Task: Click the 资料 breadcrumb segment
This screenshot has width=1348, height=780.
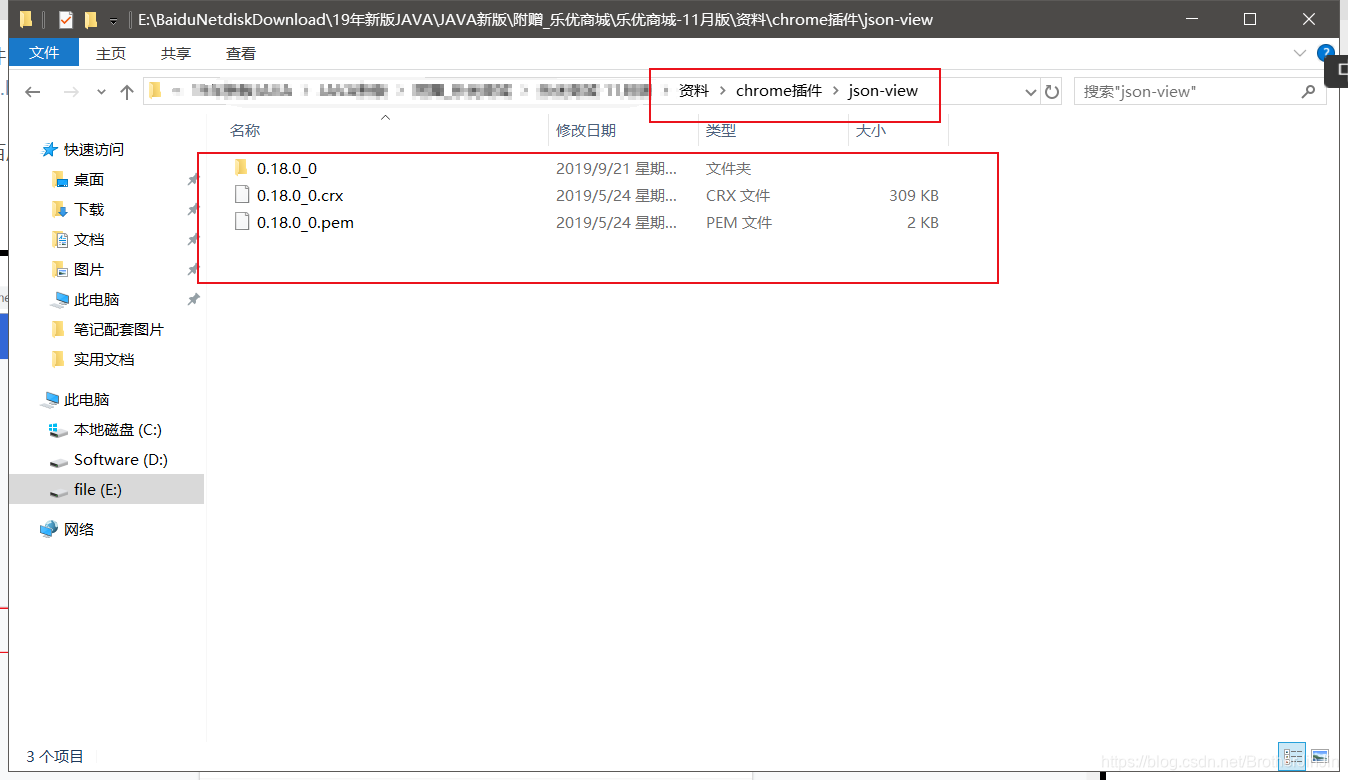Action: coord(694,91)
